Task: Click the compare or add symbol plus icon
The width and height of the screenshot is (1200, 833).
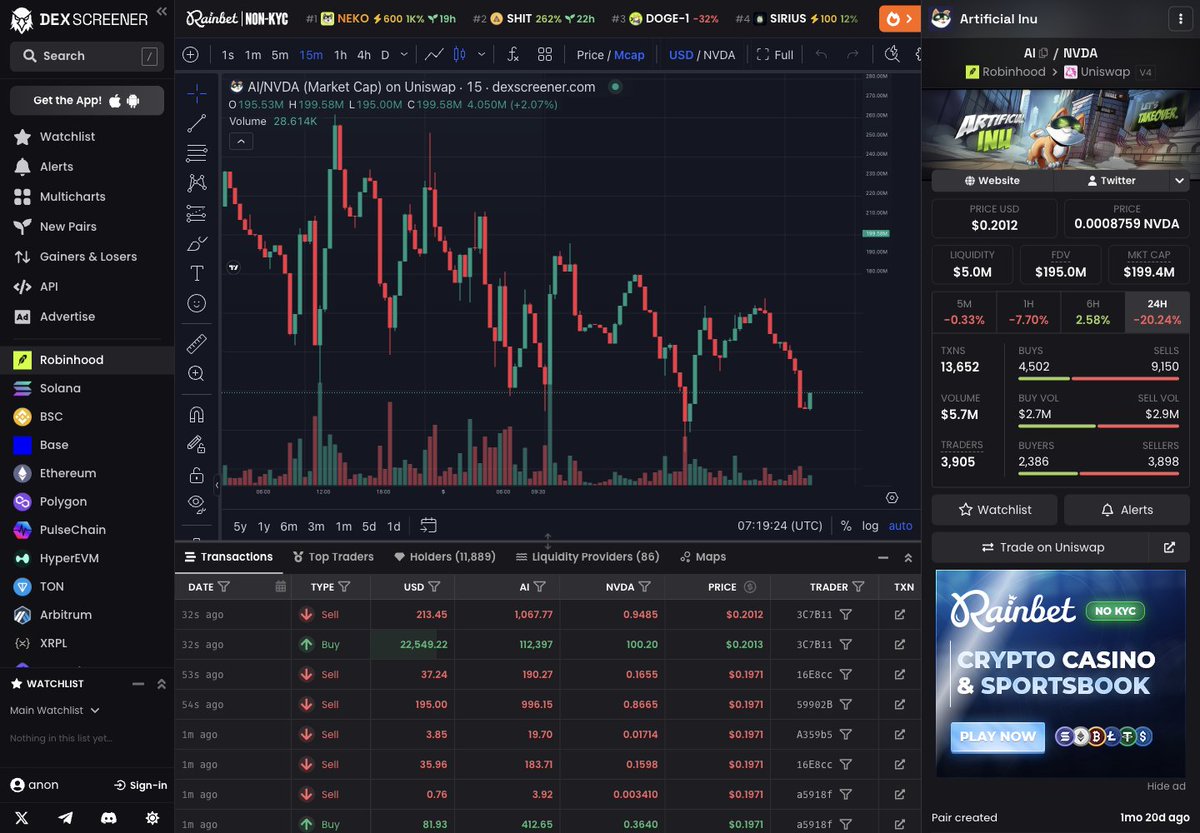Action: (x=190, y=55)
